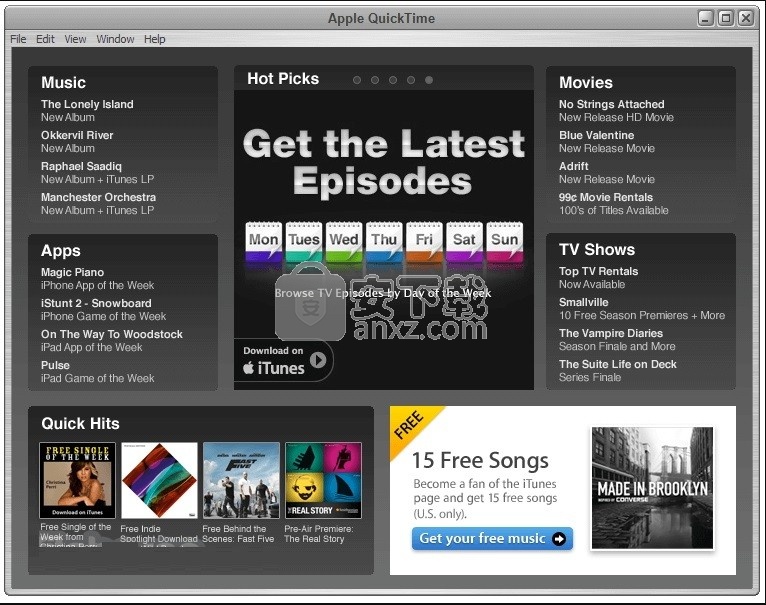Viewport: 766px width, 605px height.
Task: Open Manchester Orchestra album link
Action: [99, 204]
